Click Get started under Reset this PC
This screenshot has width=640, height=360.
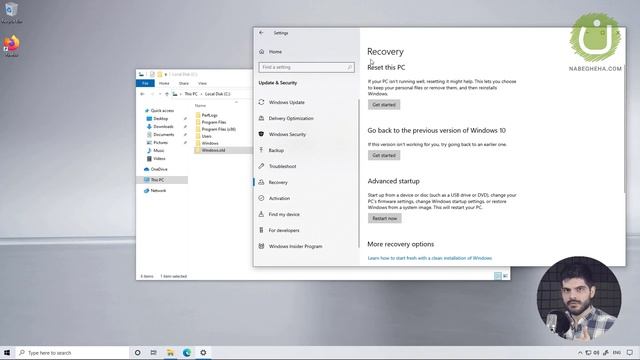tap(384, 105)
